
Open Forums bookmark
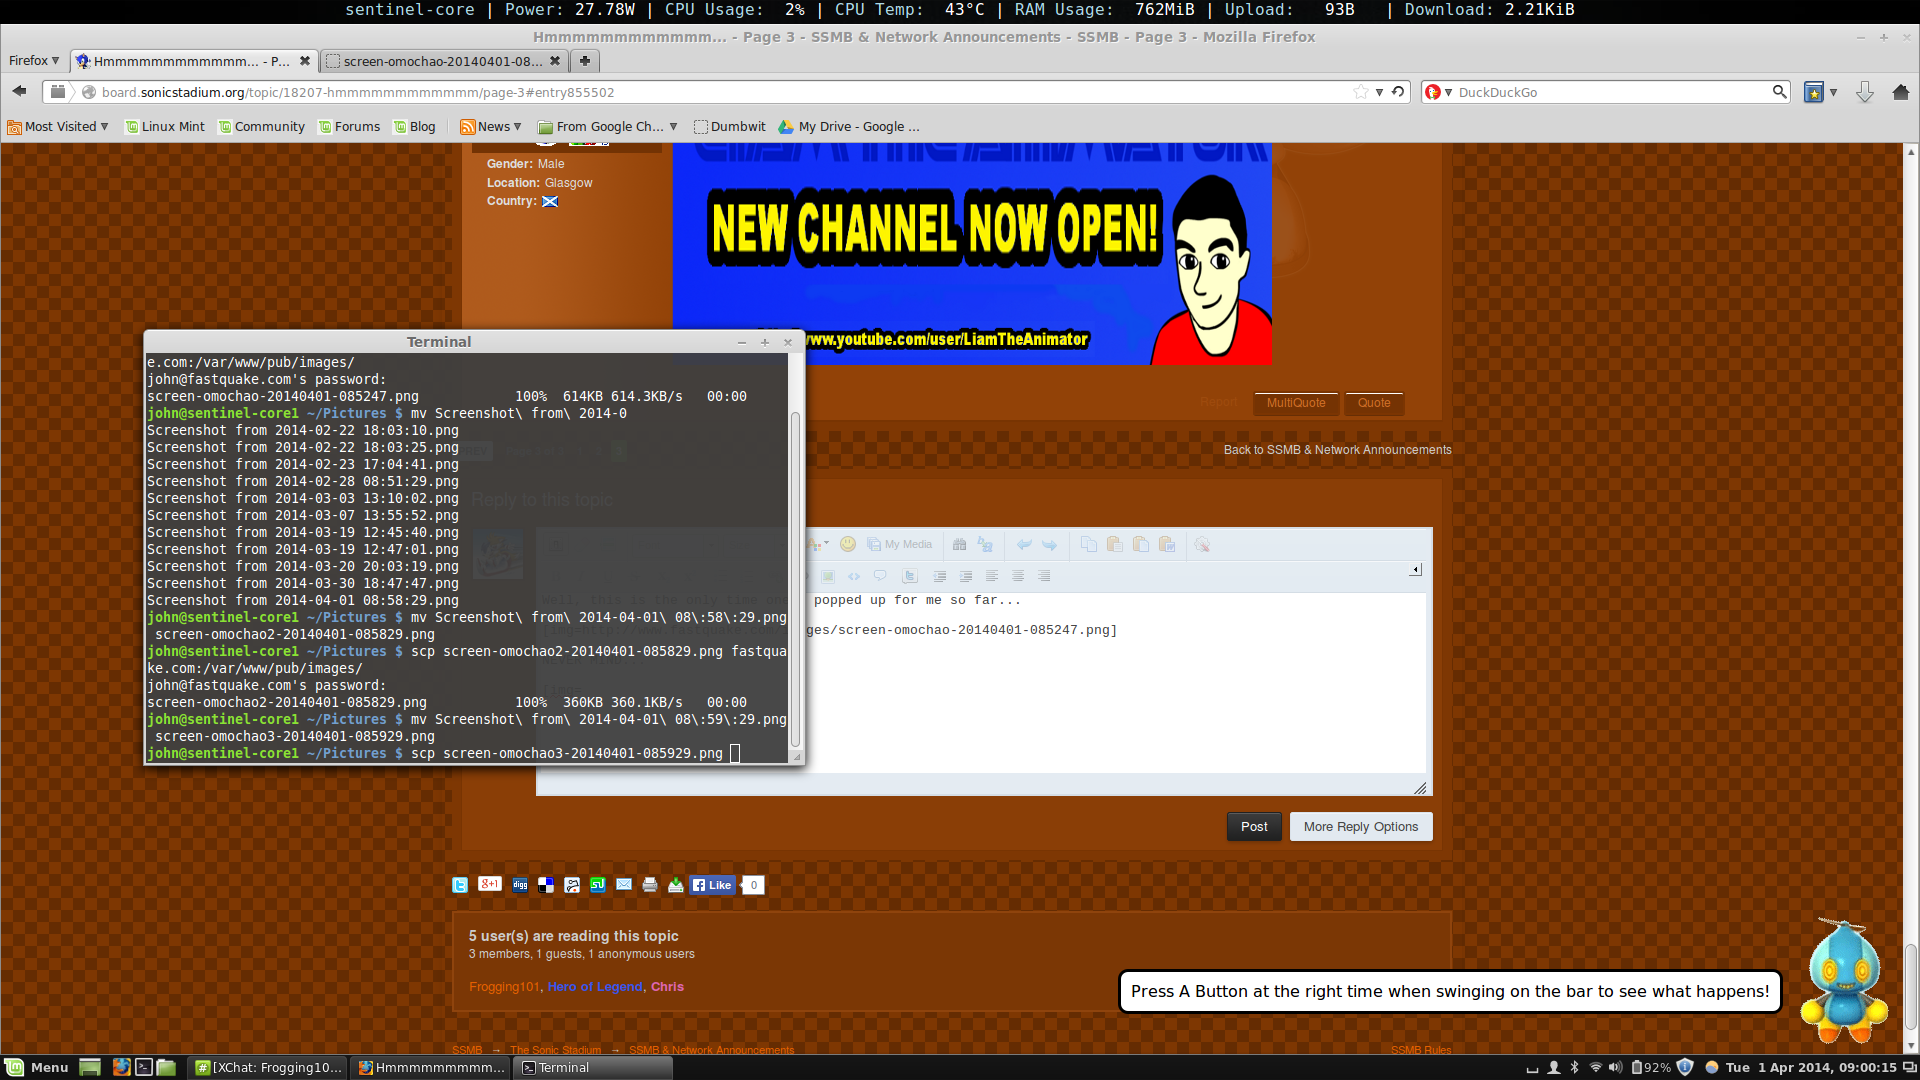pos(349,127)
